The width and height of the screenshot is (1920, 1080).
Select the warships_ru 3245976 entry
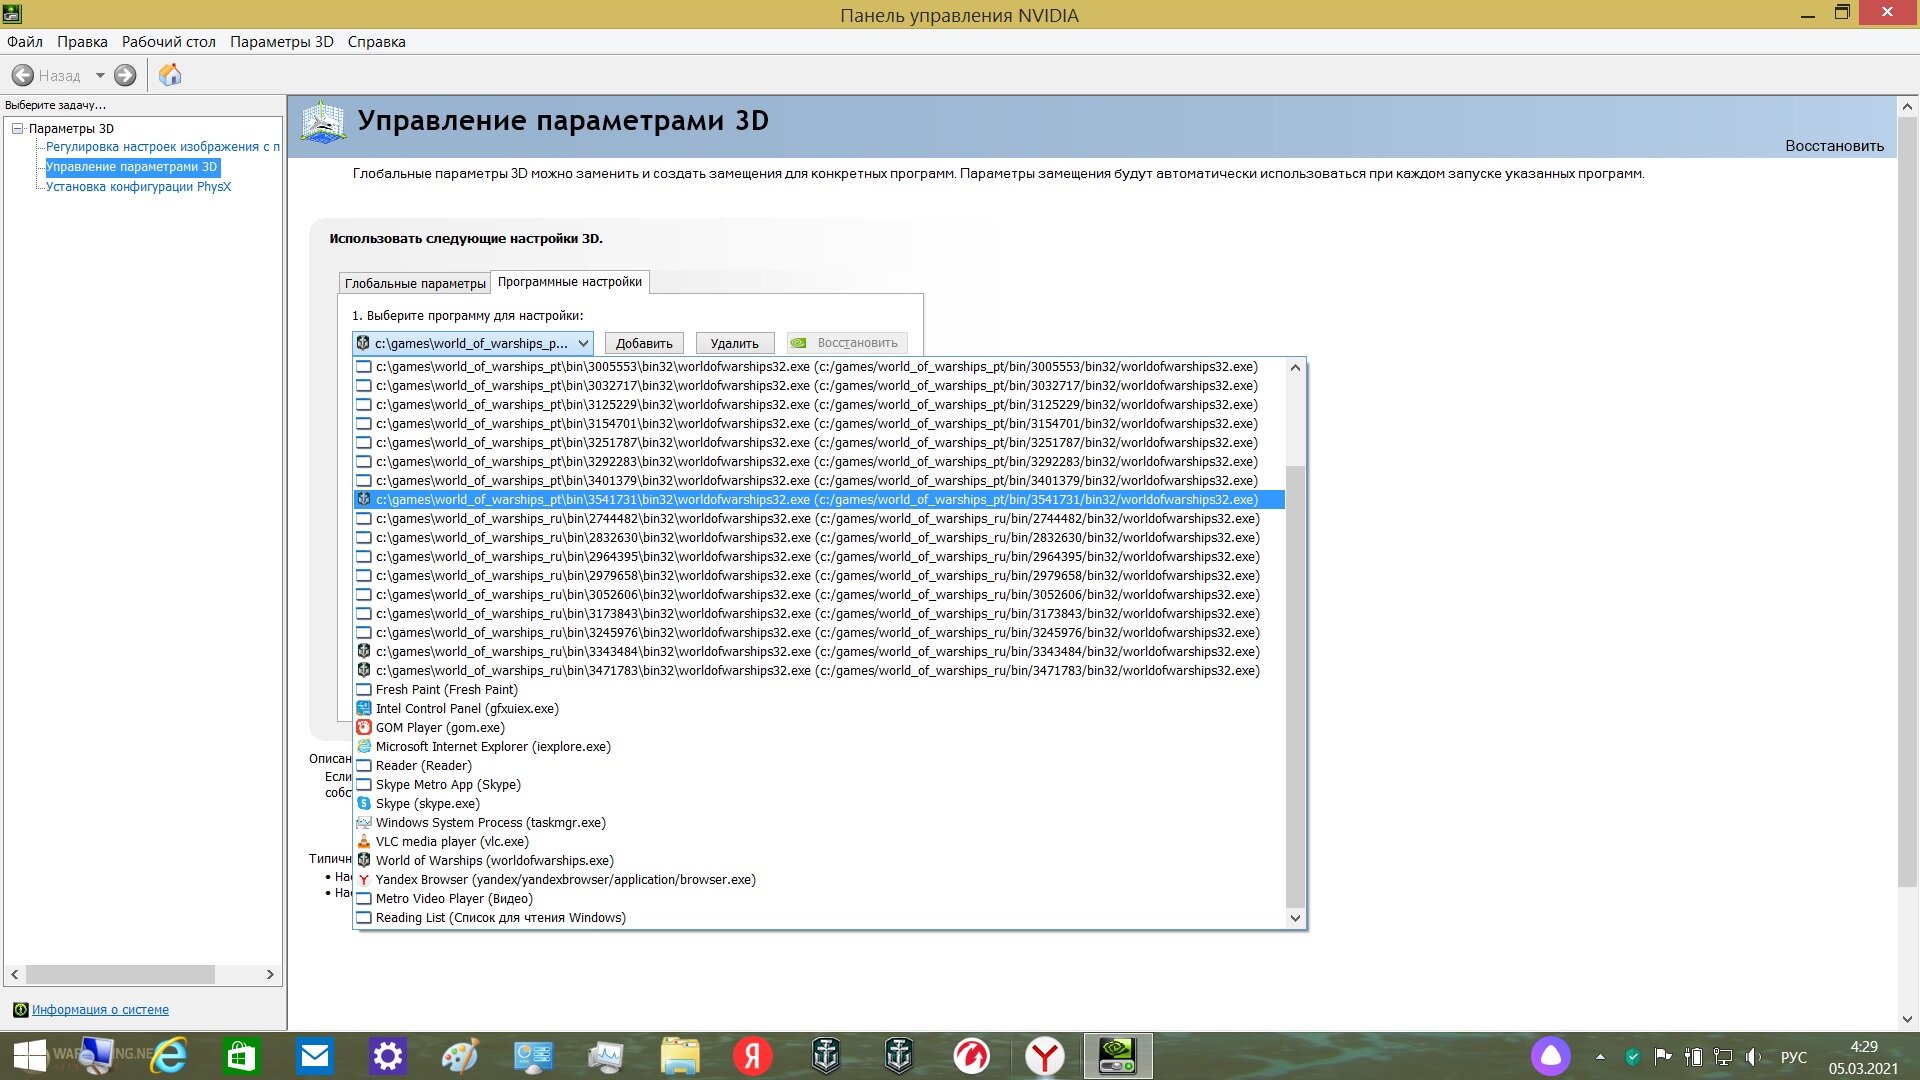pyautogui.click(x=820, y=633)
